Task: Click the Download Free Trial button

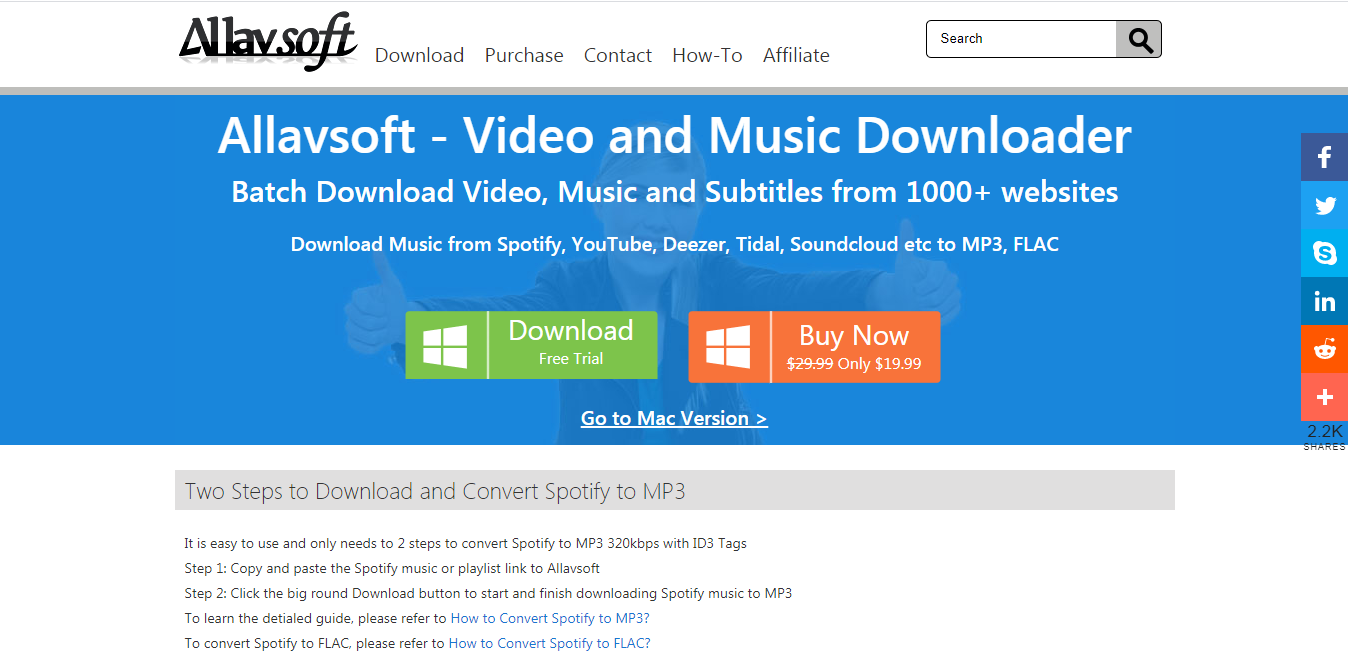Action: (x=531, y=345)
